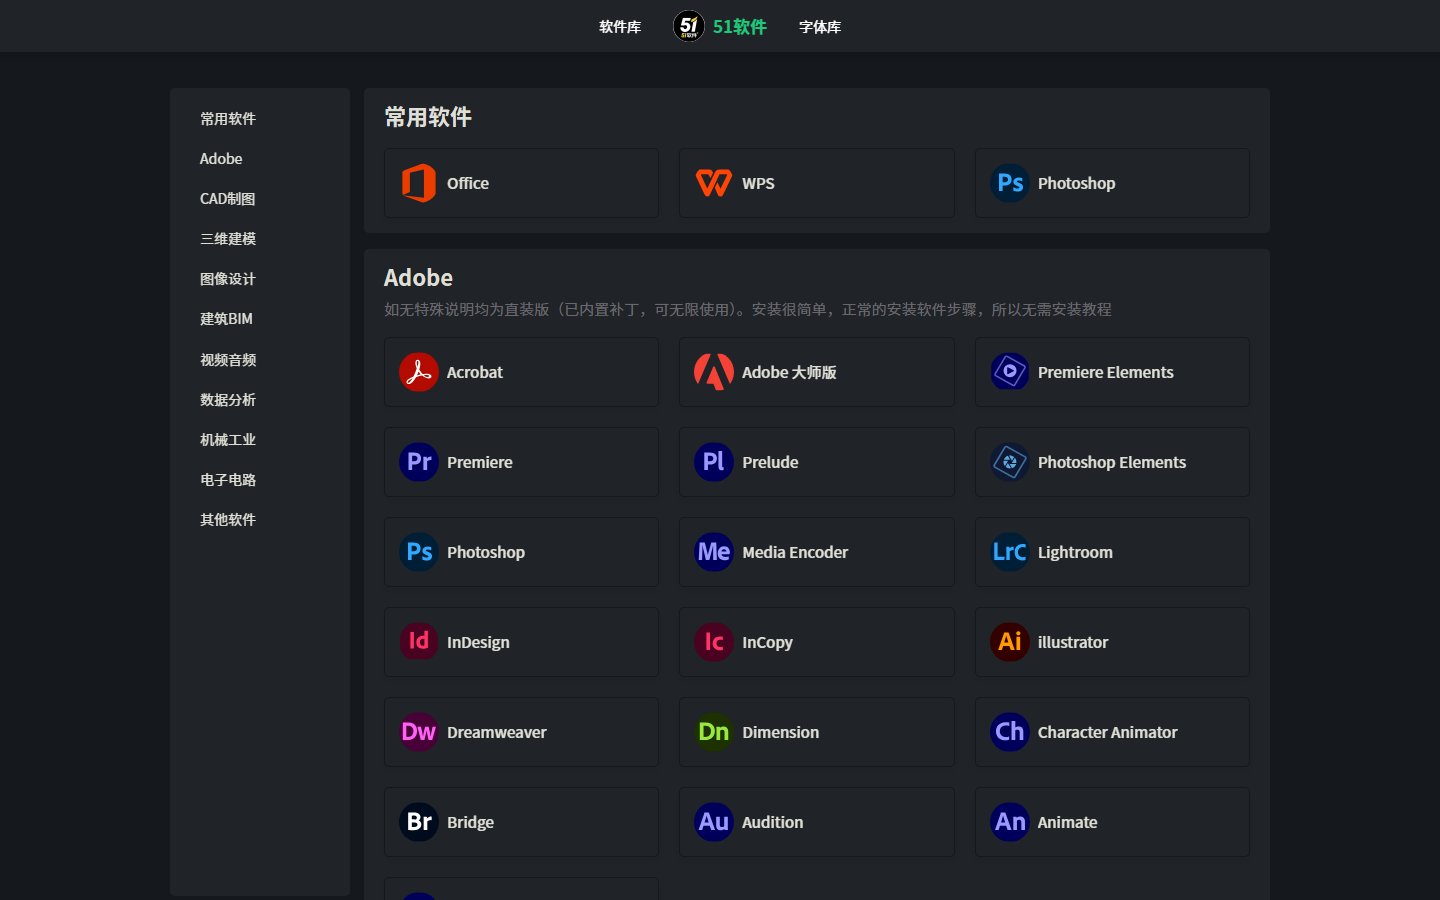Open the Dimension Dn icon
Viewport: 1440px width, 900px height.
(714, 732)
